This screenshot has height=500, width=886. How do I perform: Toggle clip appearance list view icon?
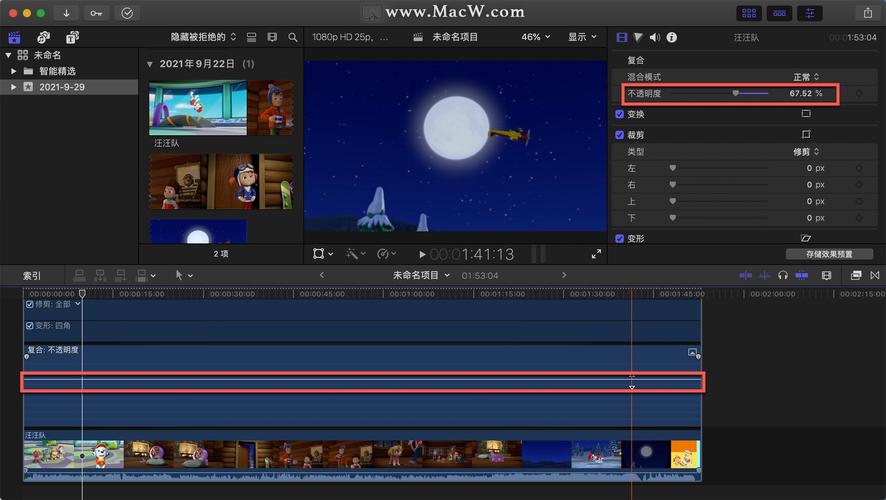tap(251, 37)
